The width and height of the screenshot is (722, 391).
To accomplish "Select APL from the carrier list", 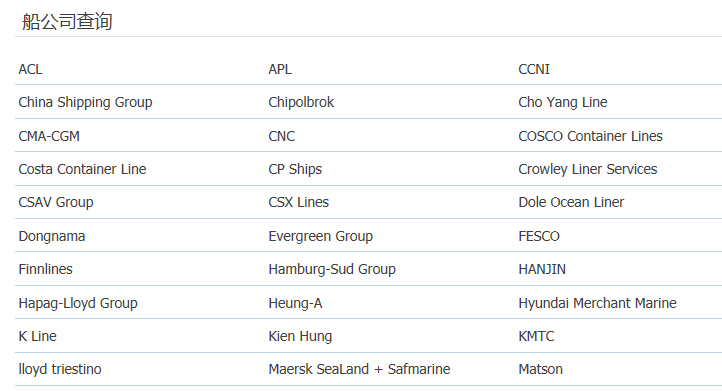I will pyautogui.click(x=280, y=69).
